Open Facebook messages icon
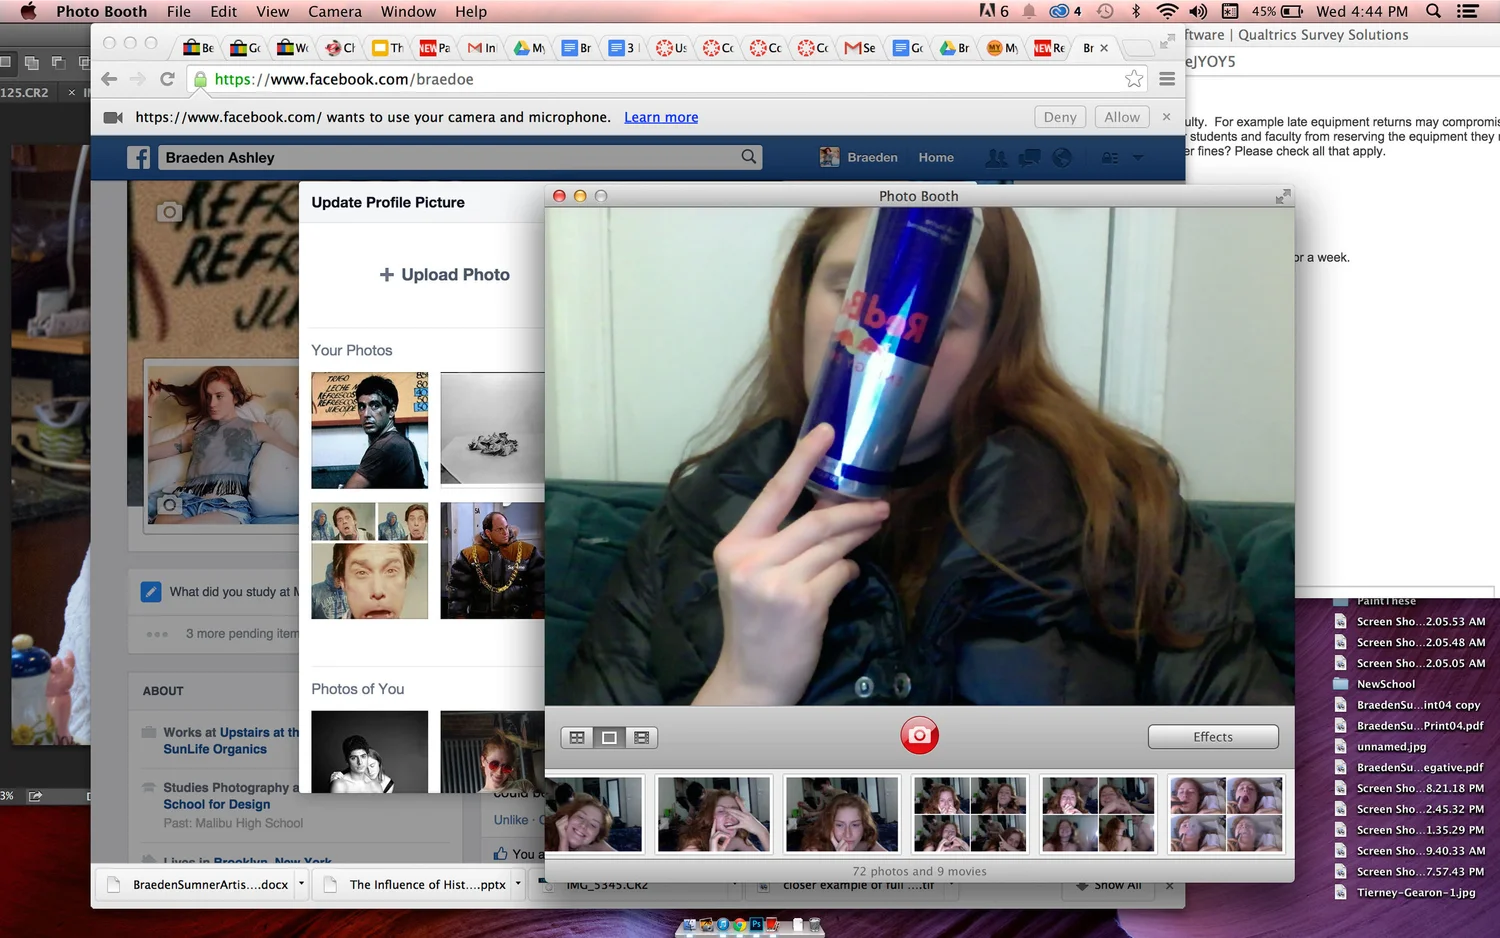 pyautogui.click(x=1029, y=157)
